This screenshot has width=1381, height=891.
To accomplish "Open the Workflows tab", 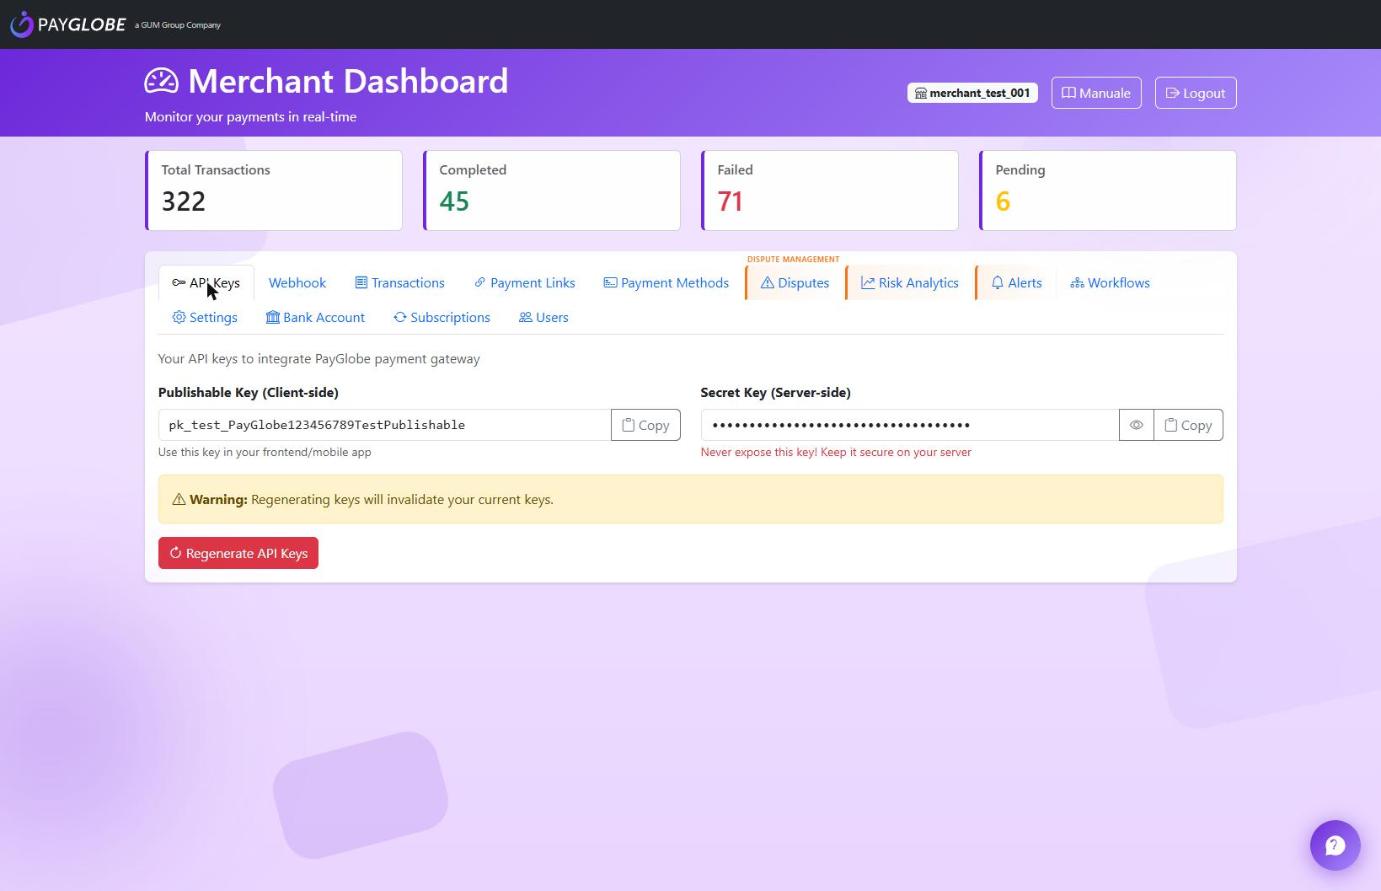I will [1110, 283].
